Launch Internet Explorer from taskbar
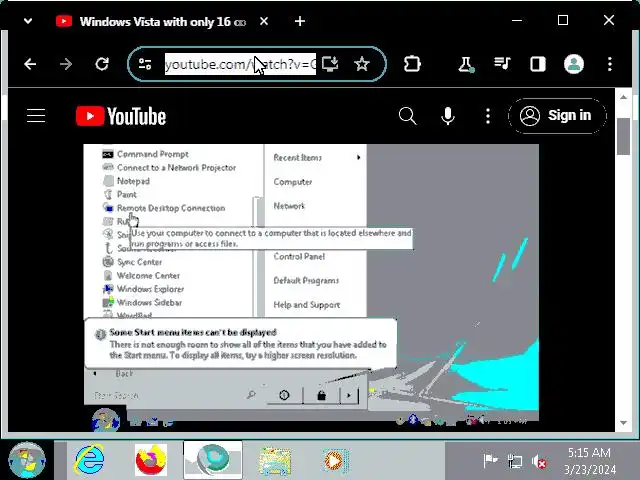Viewport: 640px width, 480px height. pyautogui.click(x=89, y=460)
